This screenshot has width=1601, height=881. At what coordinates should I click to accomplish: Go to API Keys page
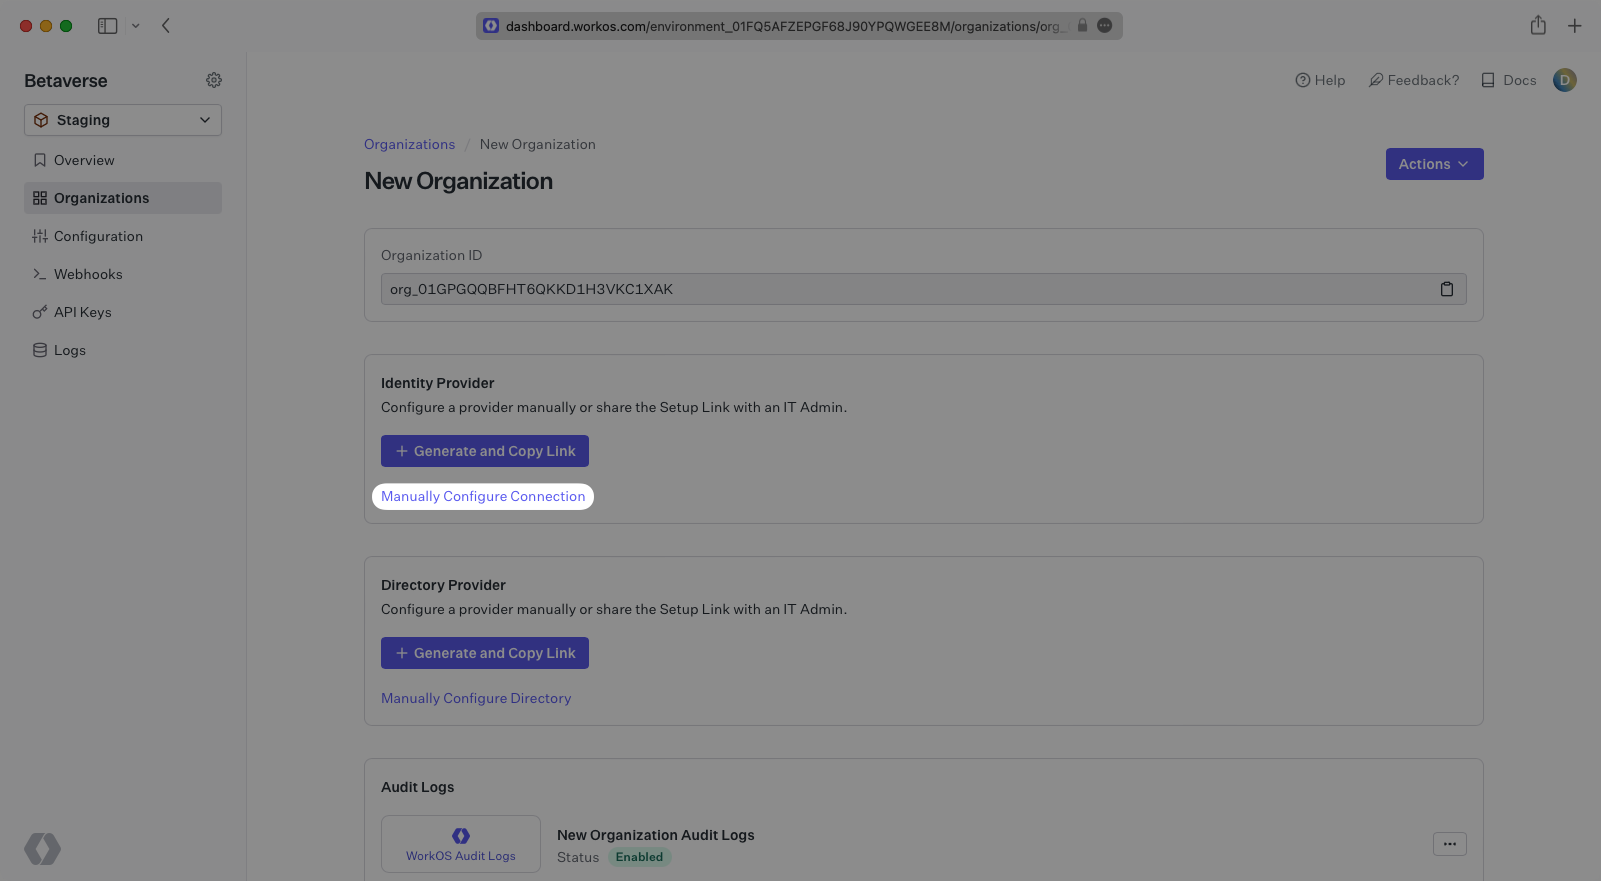82,312
